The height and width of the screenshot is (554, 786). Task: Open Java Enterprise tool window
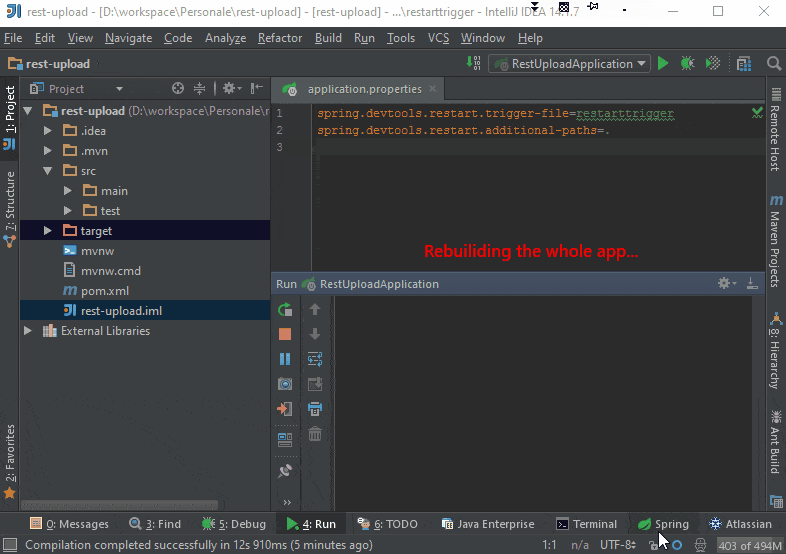click(488, 524)
